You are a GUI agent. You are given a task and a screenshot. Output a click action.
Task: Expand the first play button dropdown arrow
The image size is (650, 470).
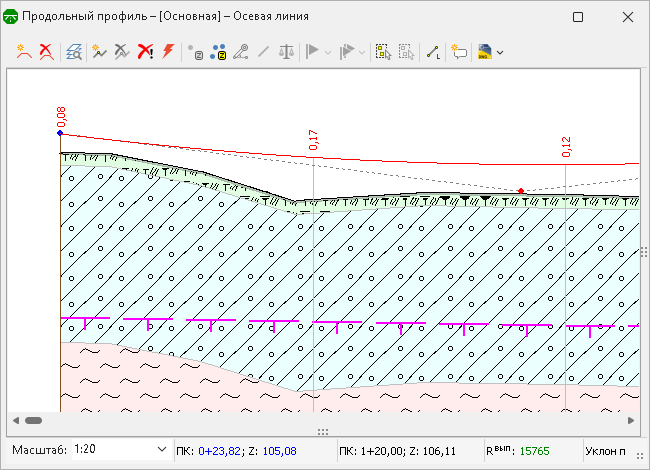coord(329,51)
